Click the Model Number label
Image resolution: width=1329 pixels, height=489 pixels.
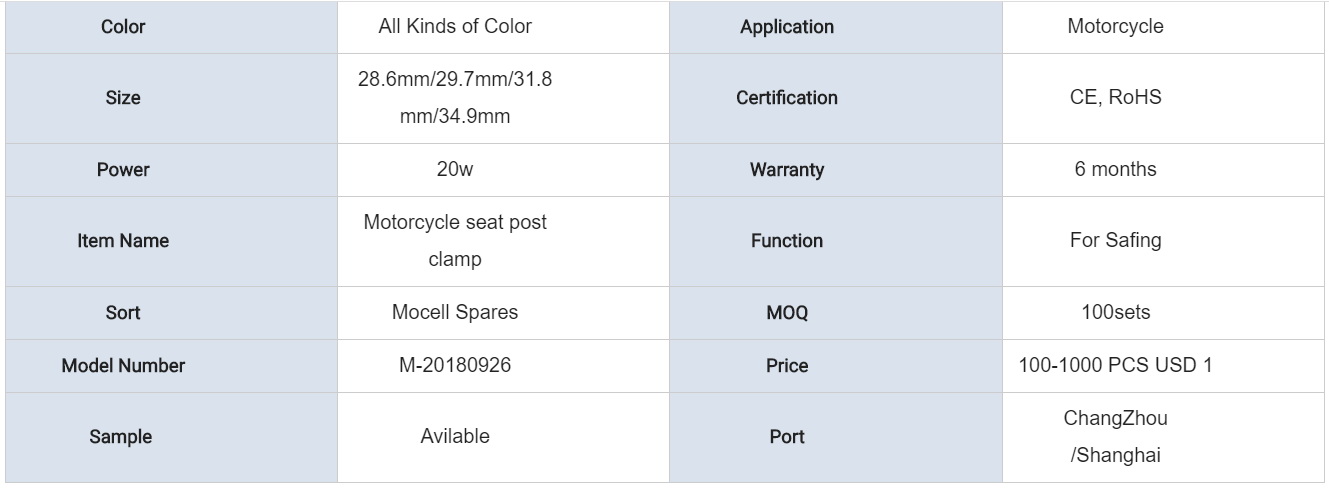(x=123, y=366)
